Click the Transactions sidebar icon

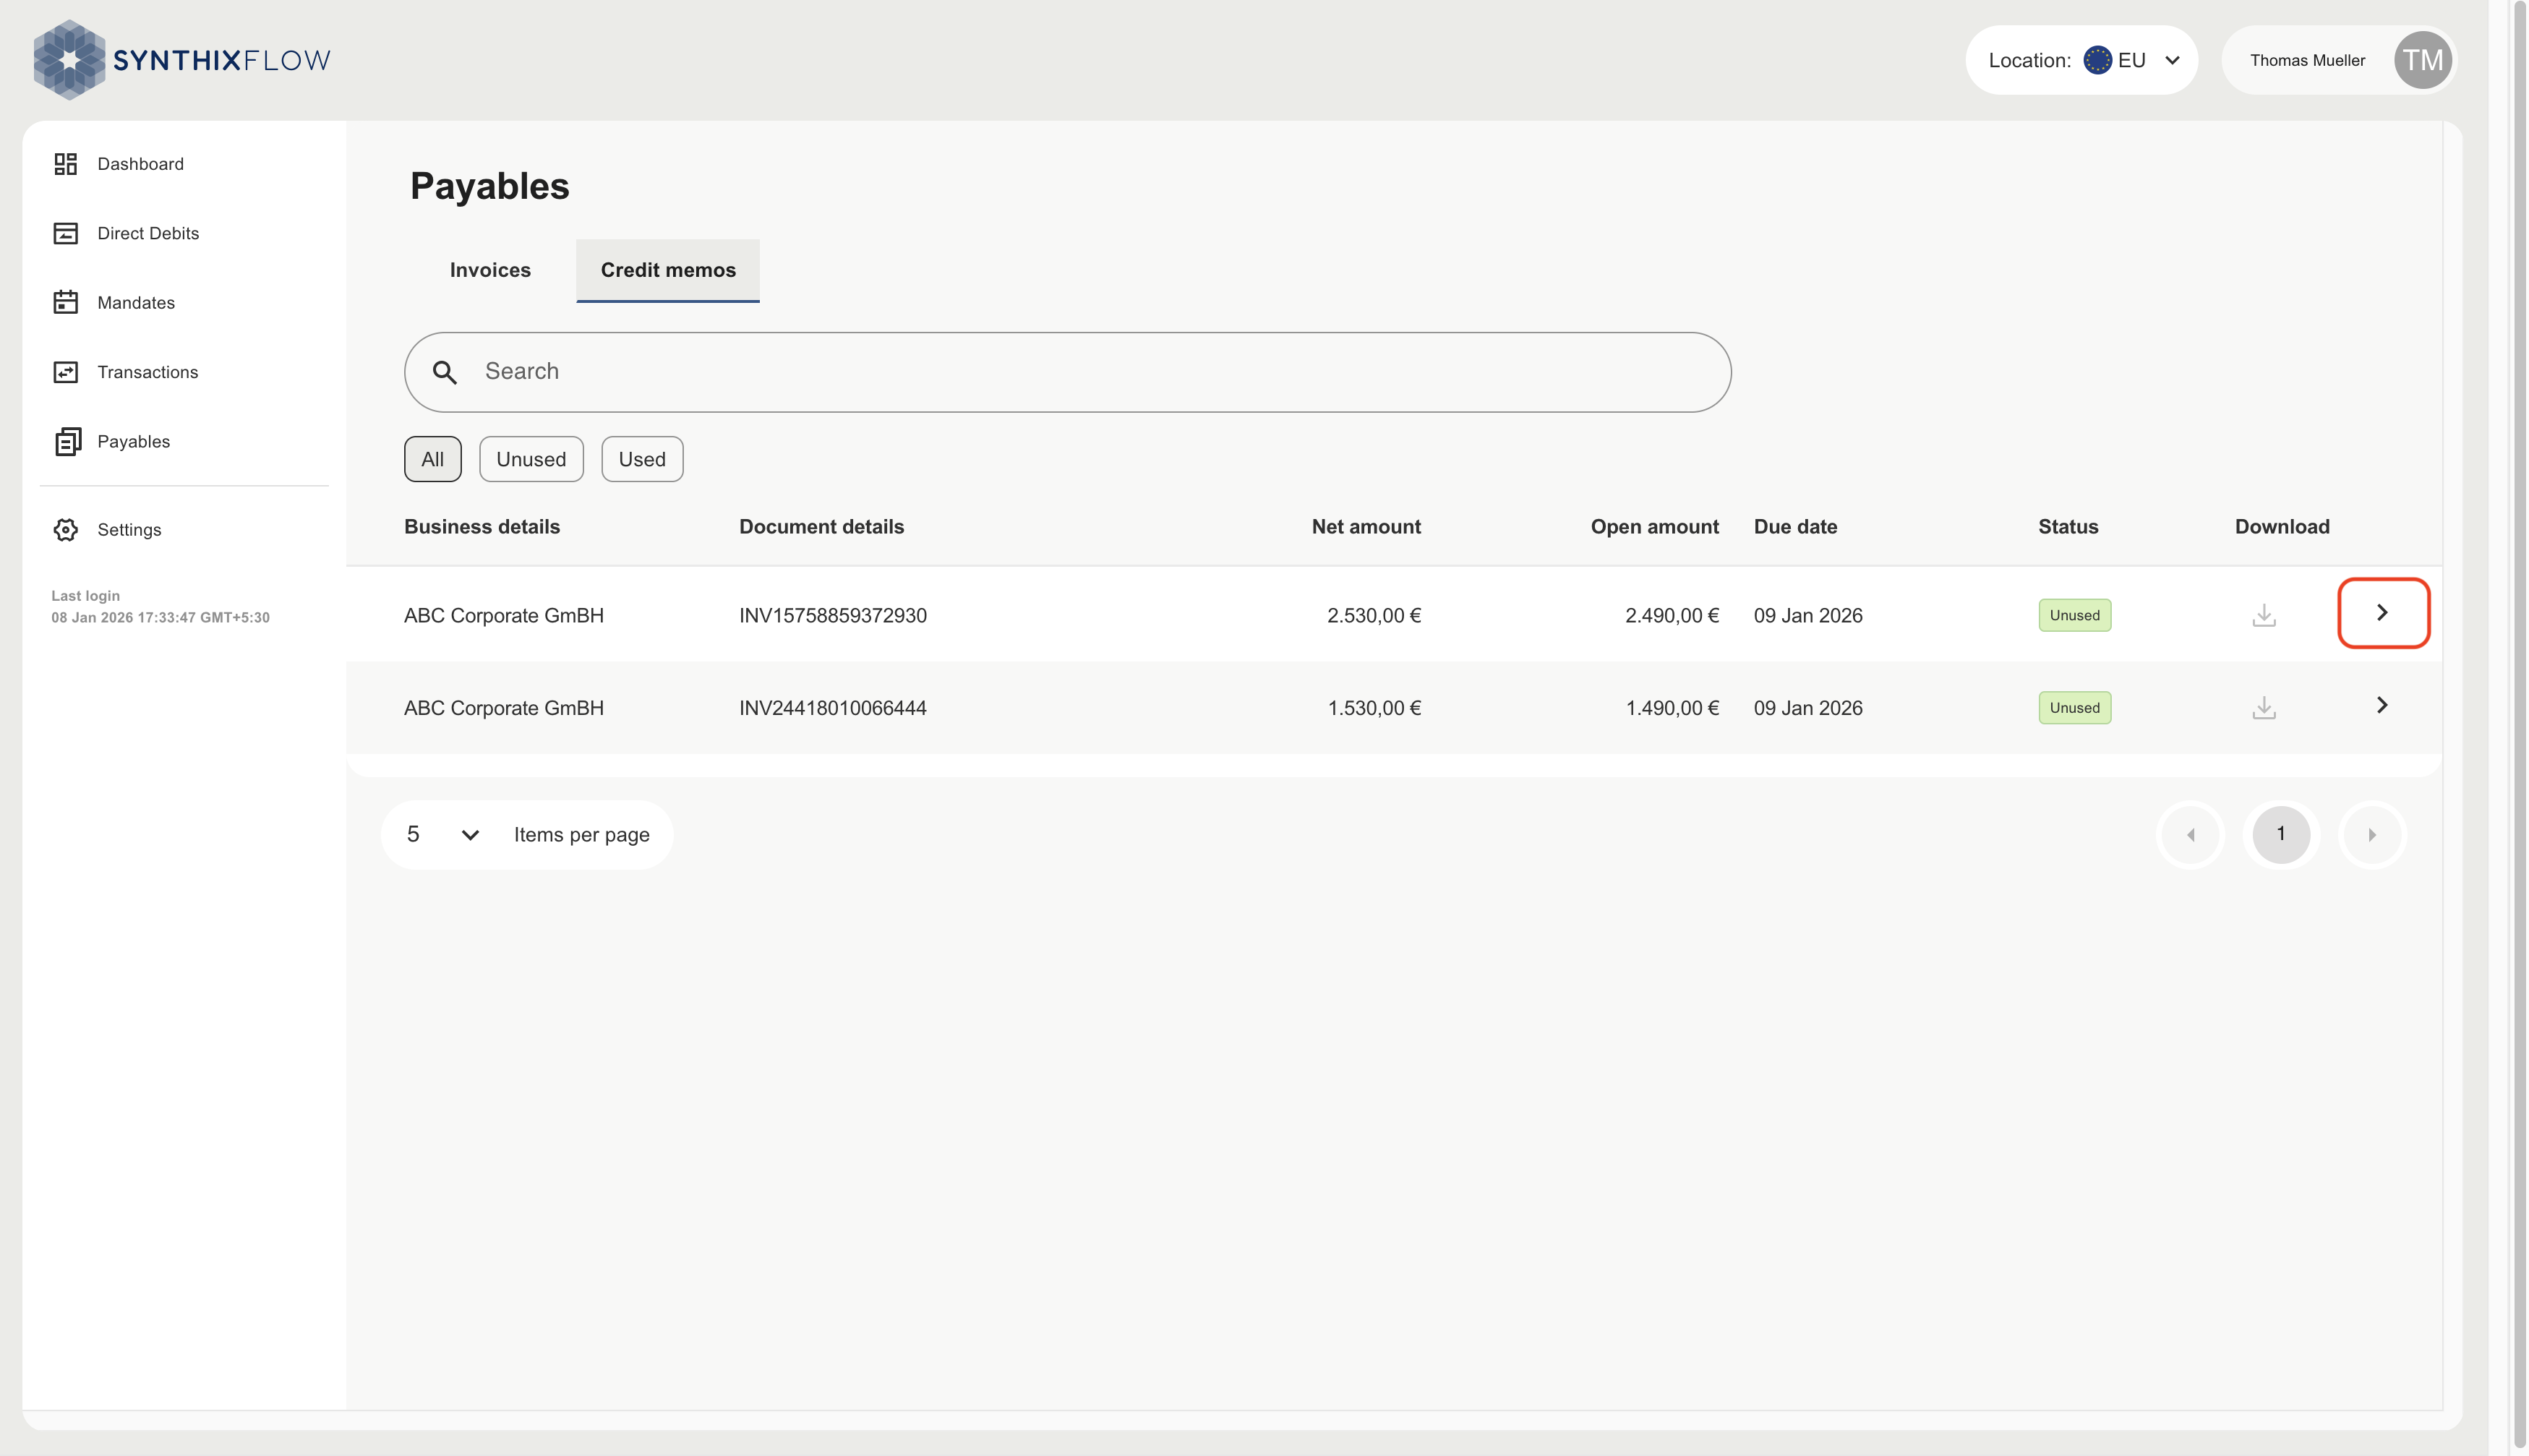pyautogui.click(x=66, y=372)
